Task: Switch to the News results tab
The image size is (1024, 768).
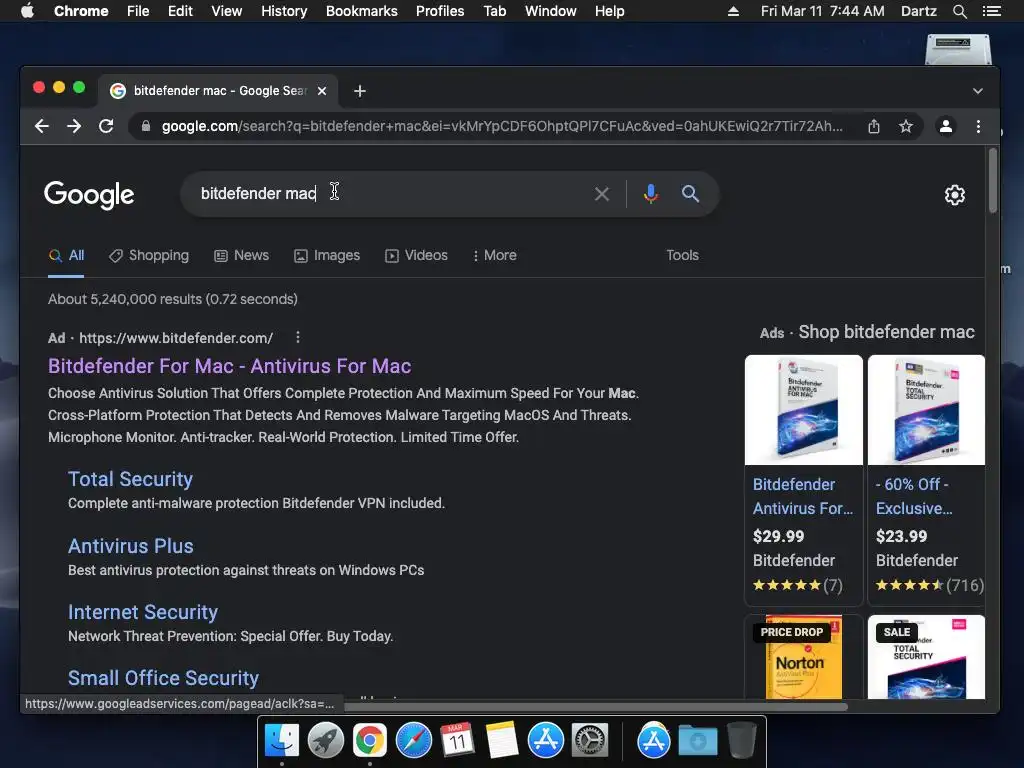Action: [x=242, y=255]
